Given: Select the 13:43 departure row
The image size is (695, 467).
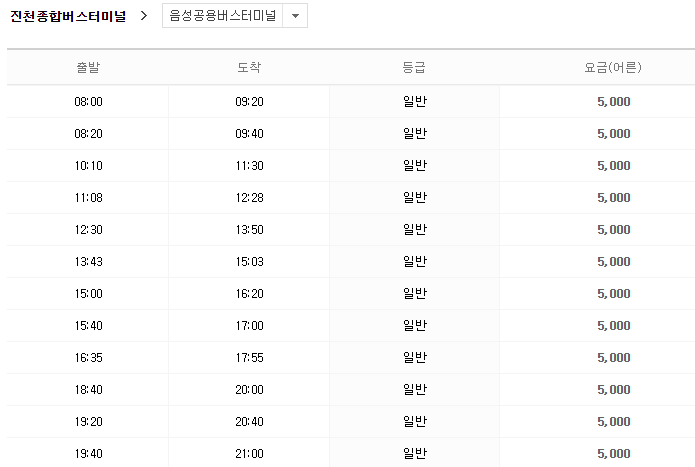Looking at the screenshot, I should (x=88, y=262).
